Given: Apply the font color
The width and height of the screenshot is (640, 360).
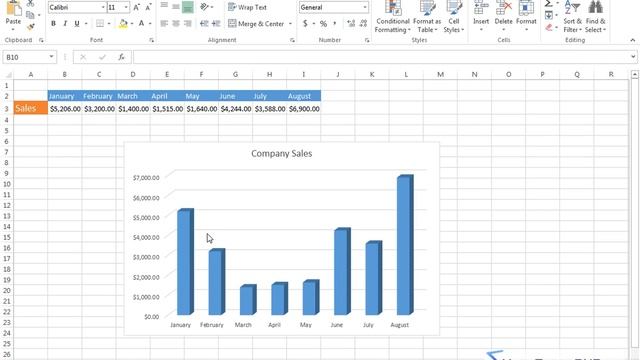Looking at the screenshot, I should click(x=141, y=24).
